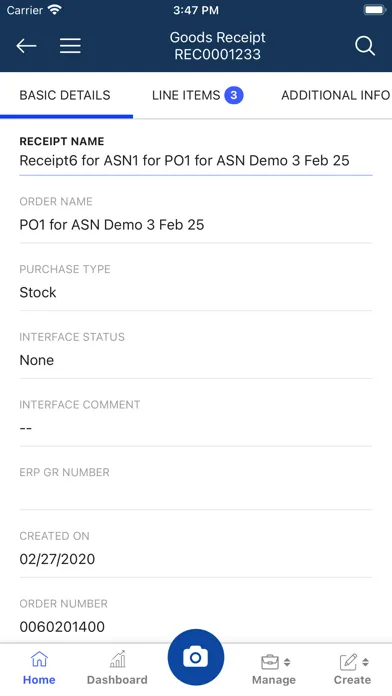Open the Dashboard chart icon
Image resolution: width=392 pixels, height=696 pixels.
pos(118,660)
